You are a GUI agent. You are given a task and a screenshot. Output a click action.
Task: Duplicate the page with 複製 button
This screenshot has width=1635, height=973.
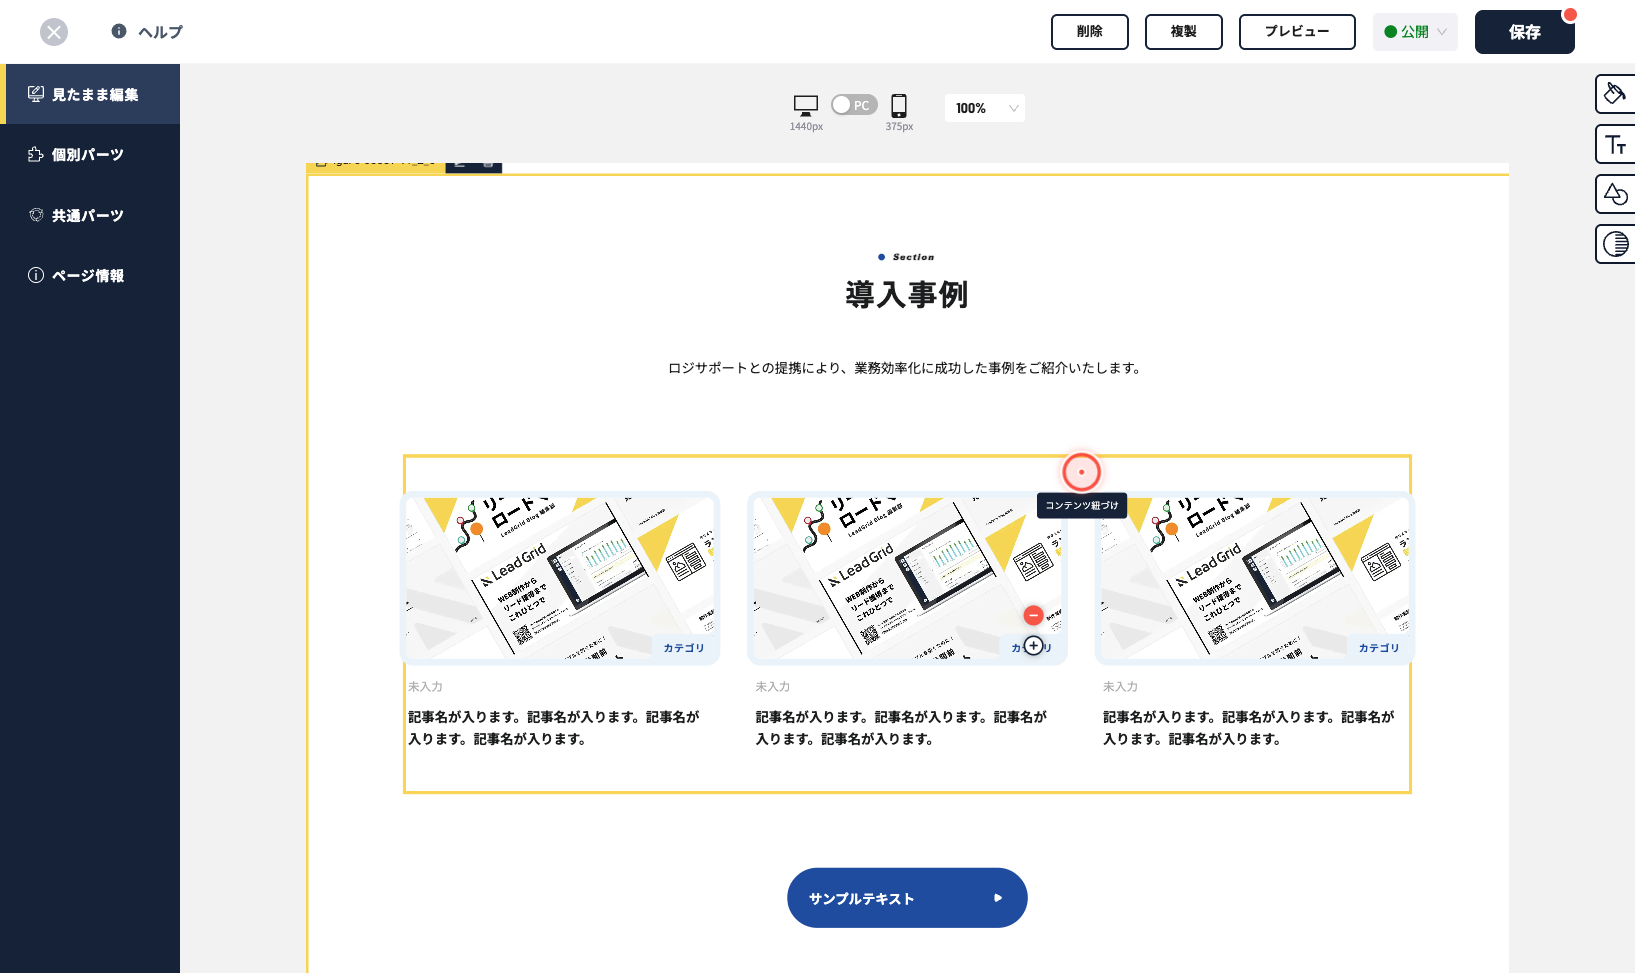tap(1184, 32)
